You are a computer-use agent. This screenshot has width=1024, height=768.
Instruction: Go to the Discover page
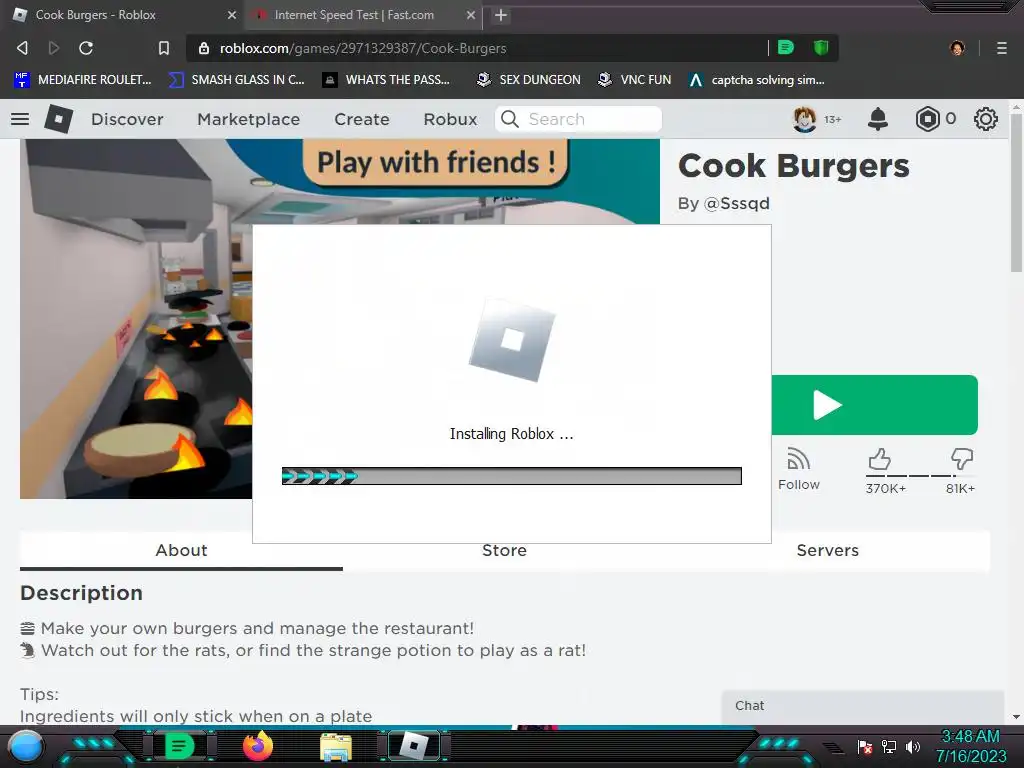pyautogui.click(x=127, y=120)
